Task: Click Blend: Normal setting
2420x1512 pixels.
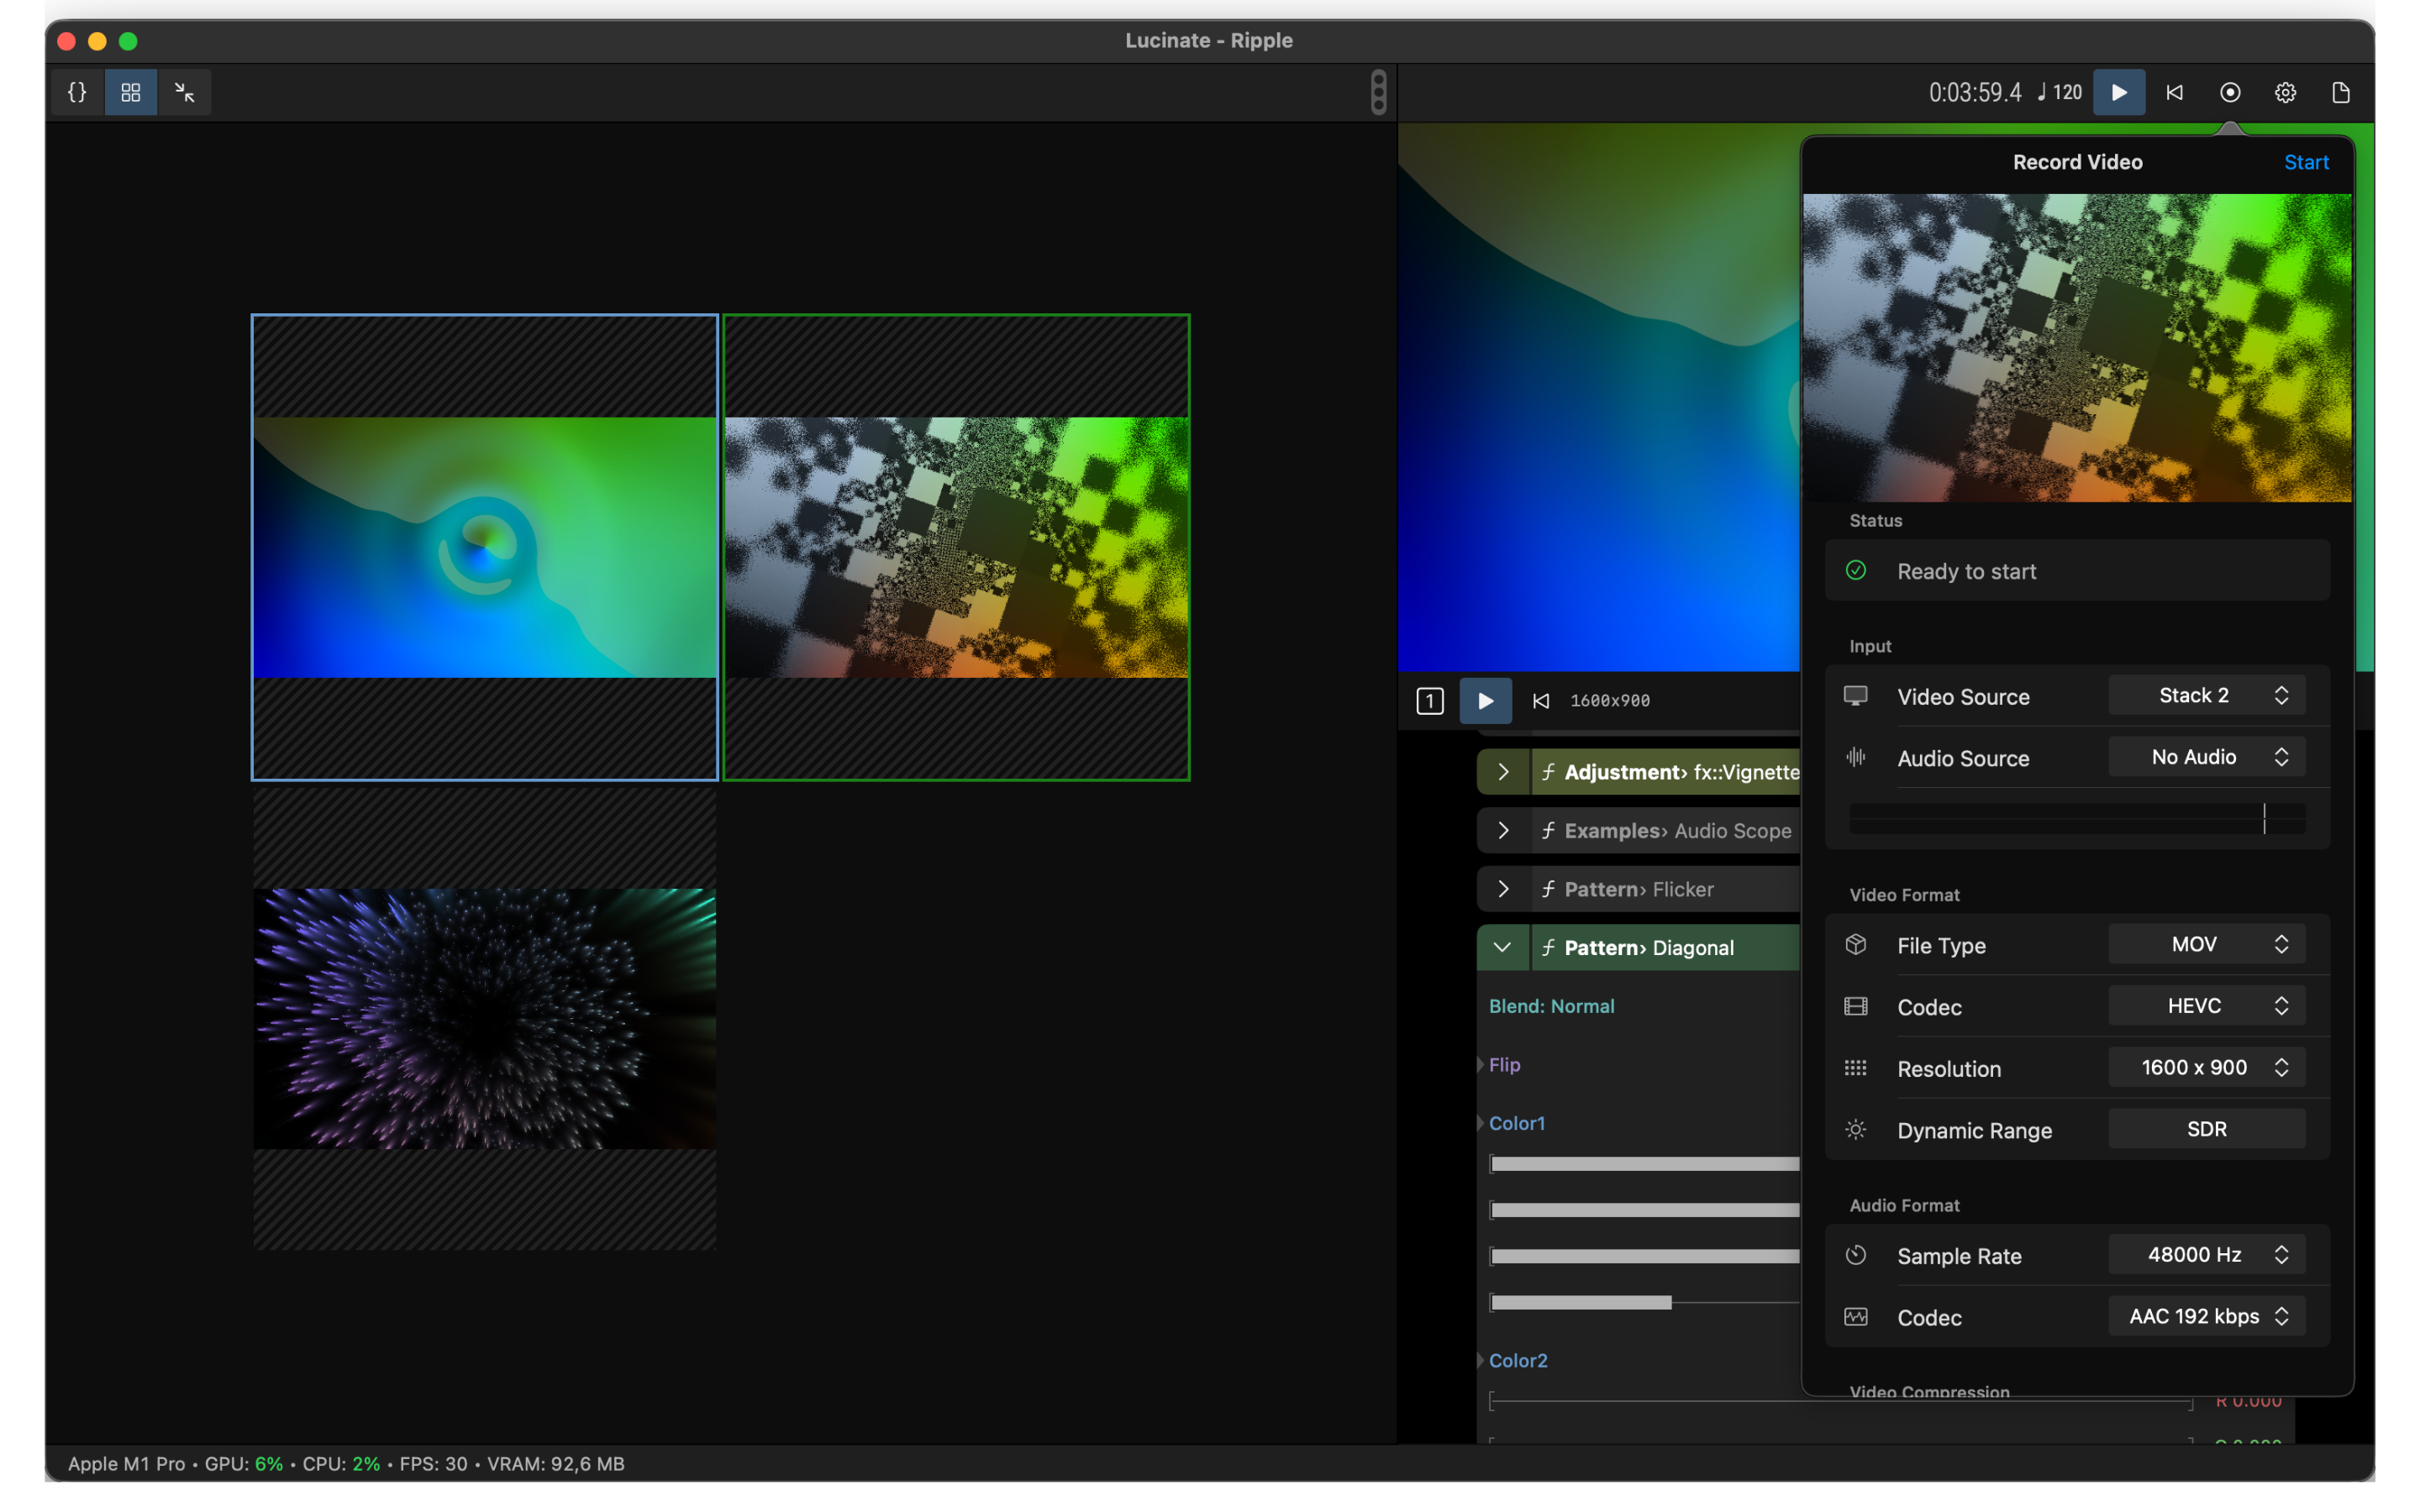Action: click(x=1551, y=1006)
